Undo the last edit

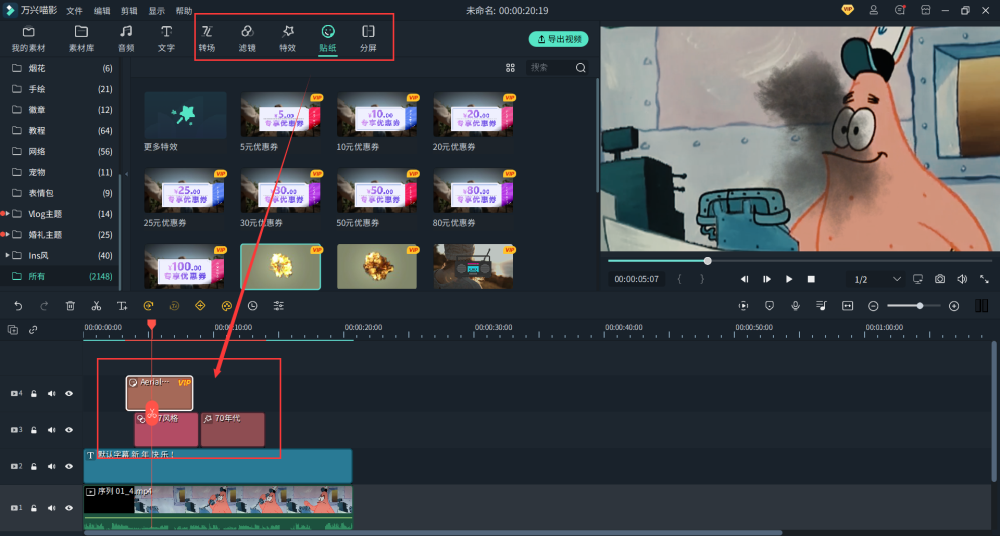click(18, 306)
